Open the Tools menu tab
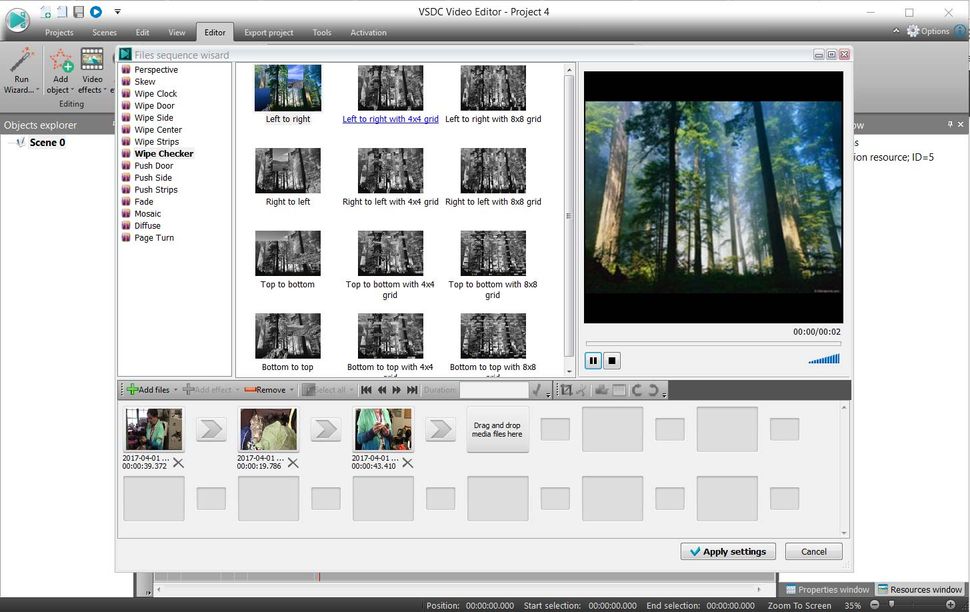The width and height of the screenshot is (970, 612). [x=321, y=32]
